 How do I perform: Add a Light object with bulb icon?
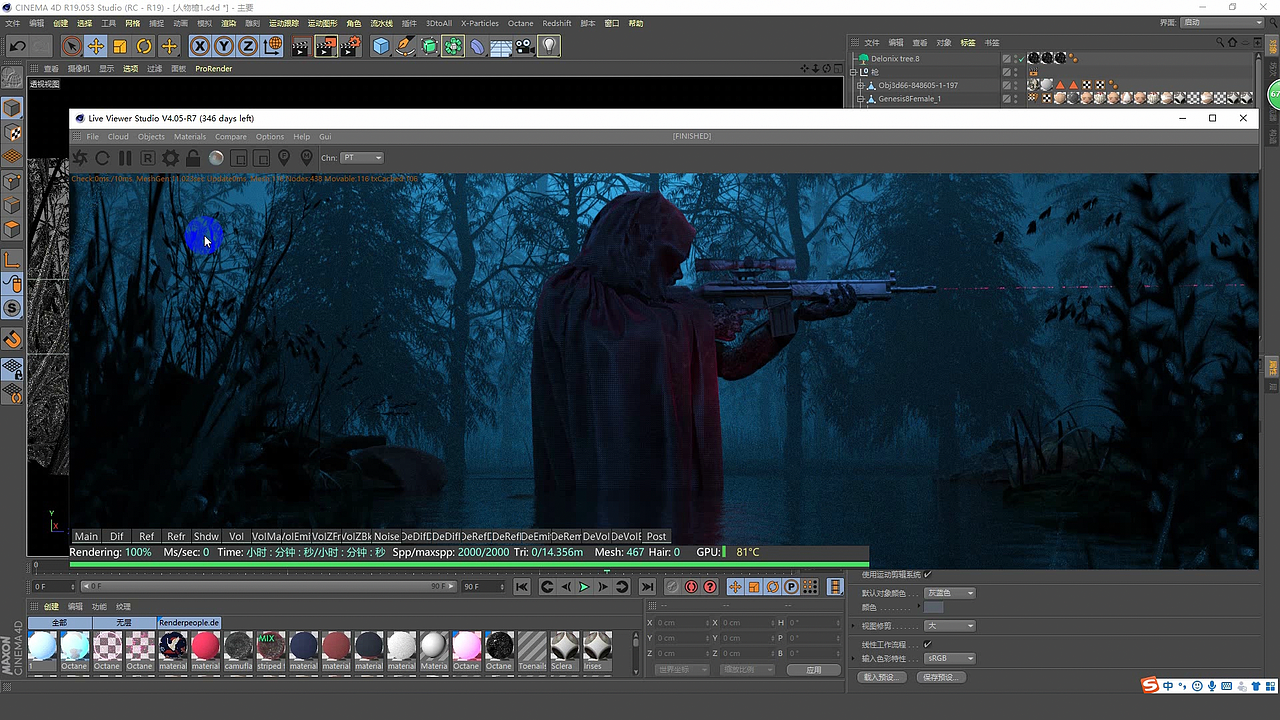tap(549, 46)
